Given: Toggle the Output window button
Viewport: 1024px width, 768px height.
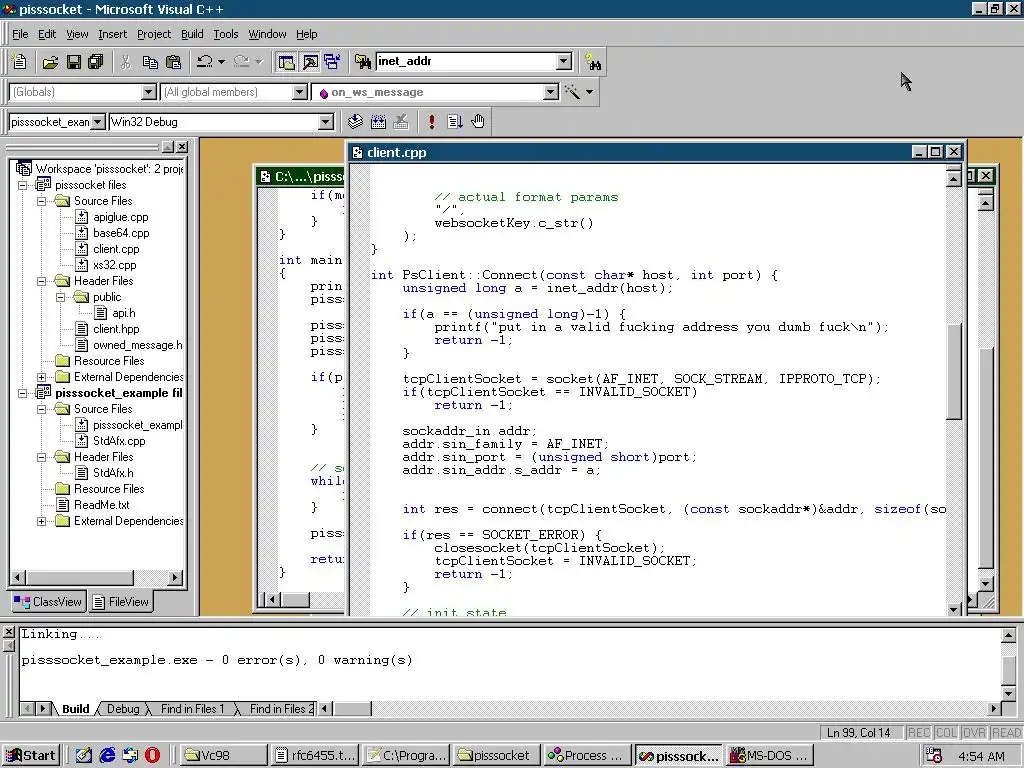Looking at the screenshot, I should pyautogui.click(x=310, y=62).
